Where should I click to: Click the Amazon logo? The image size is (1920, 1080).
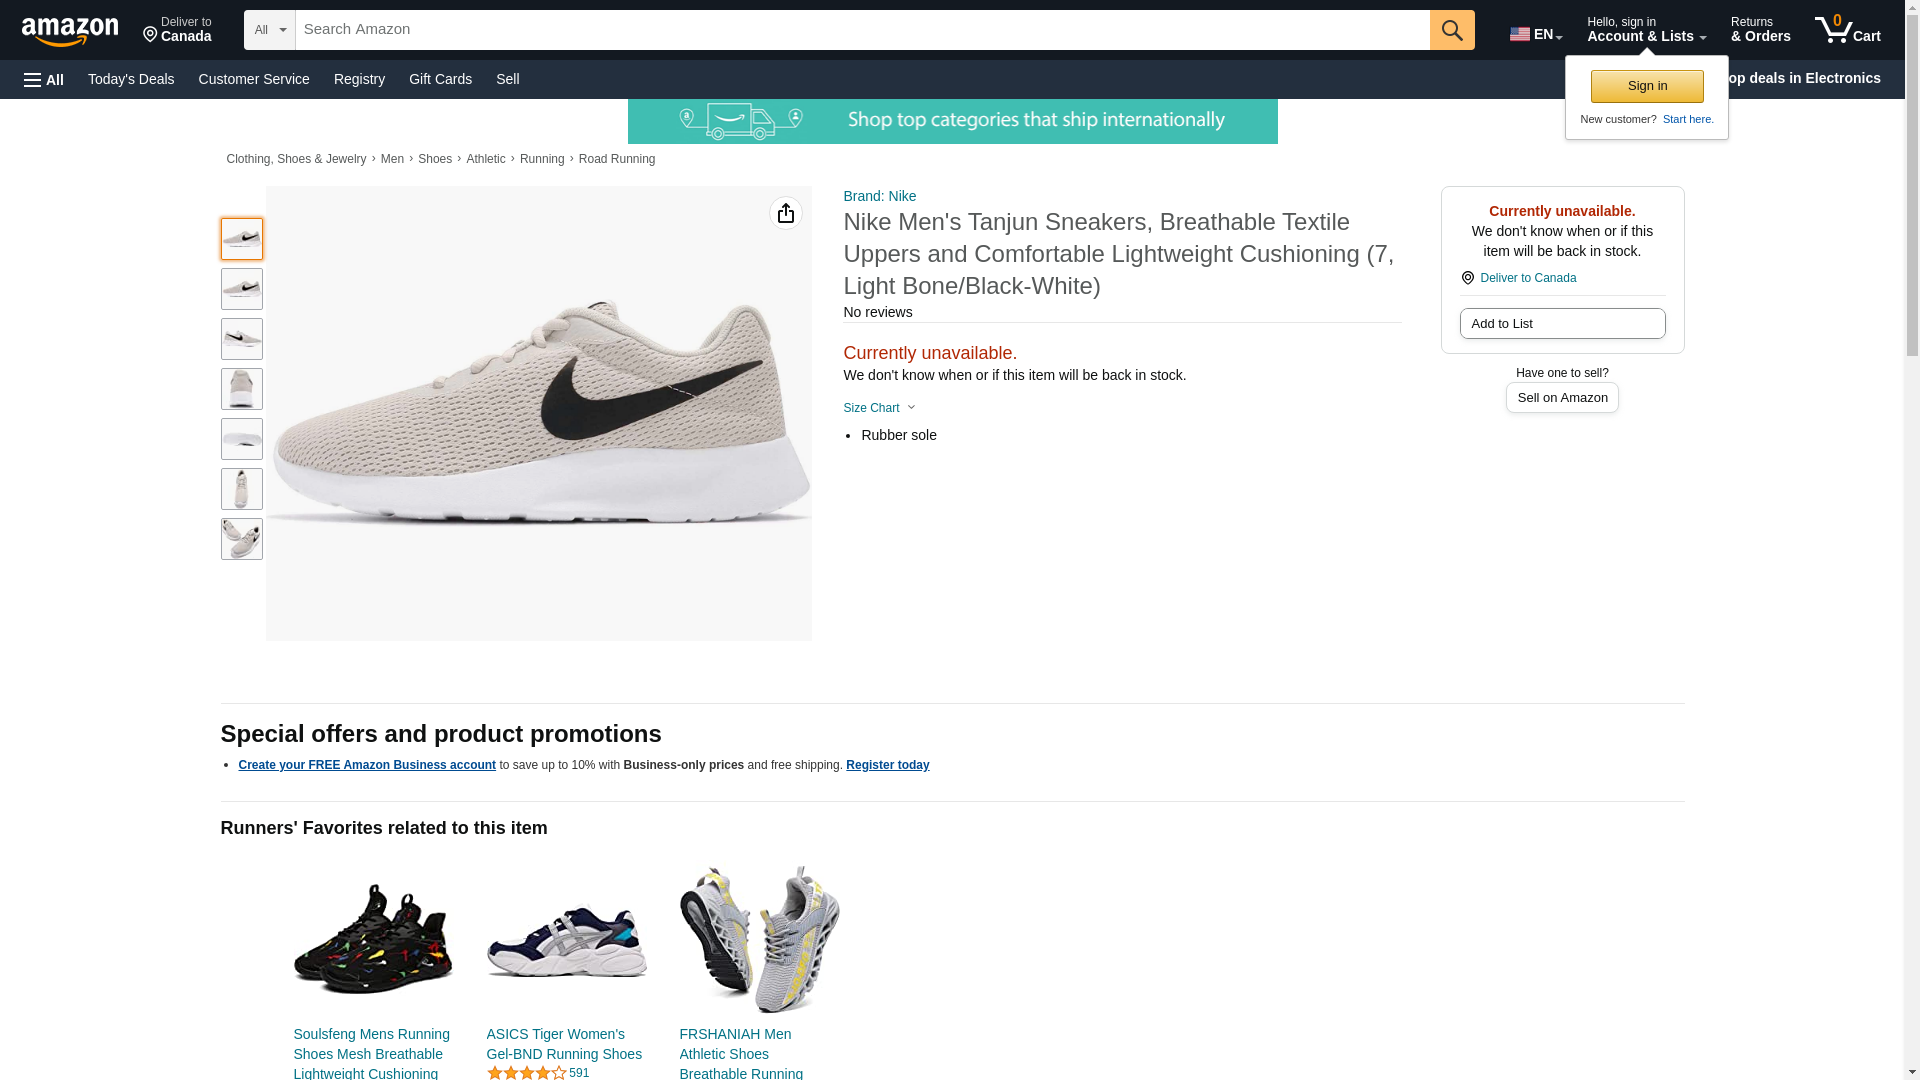70,31
